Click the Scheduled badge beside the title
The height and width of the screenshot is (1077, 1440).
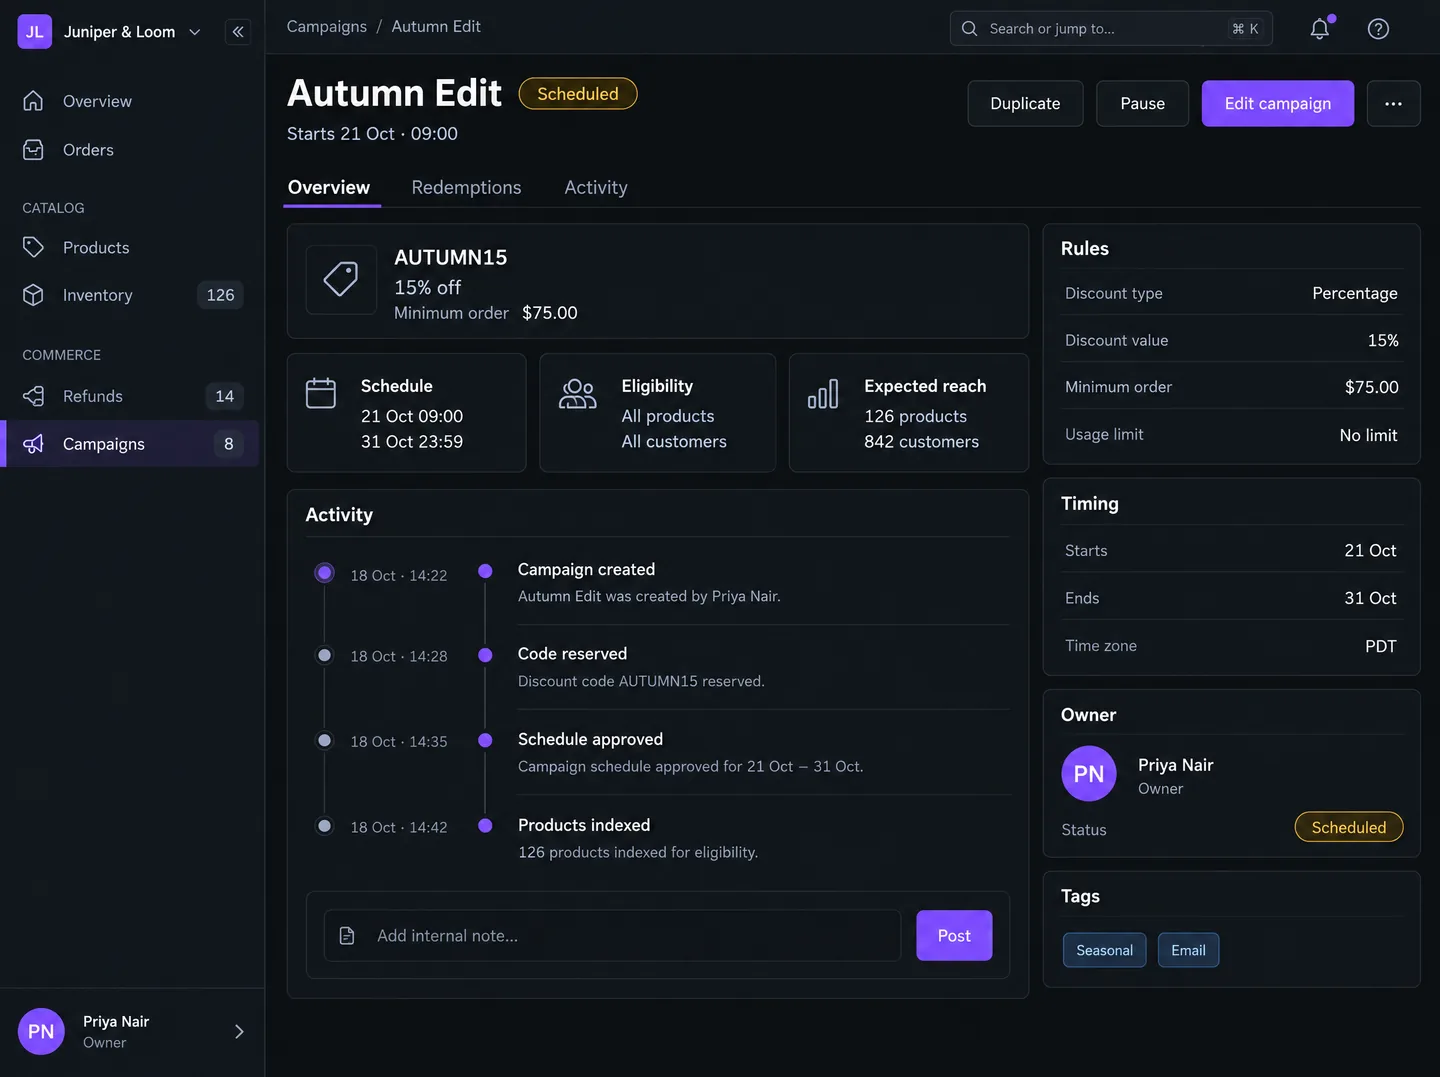578,94
